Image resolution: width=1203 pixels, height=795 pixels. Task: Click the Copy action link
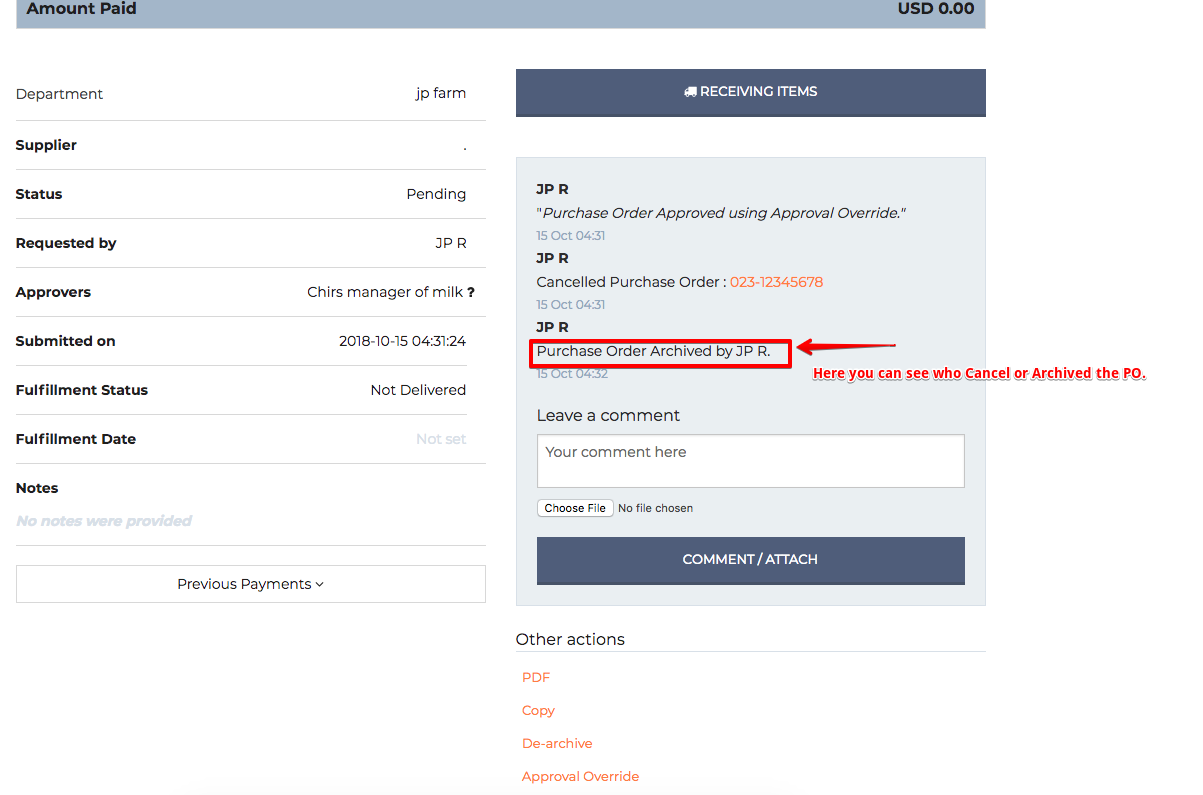tap(538, 711)
